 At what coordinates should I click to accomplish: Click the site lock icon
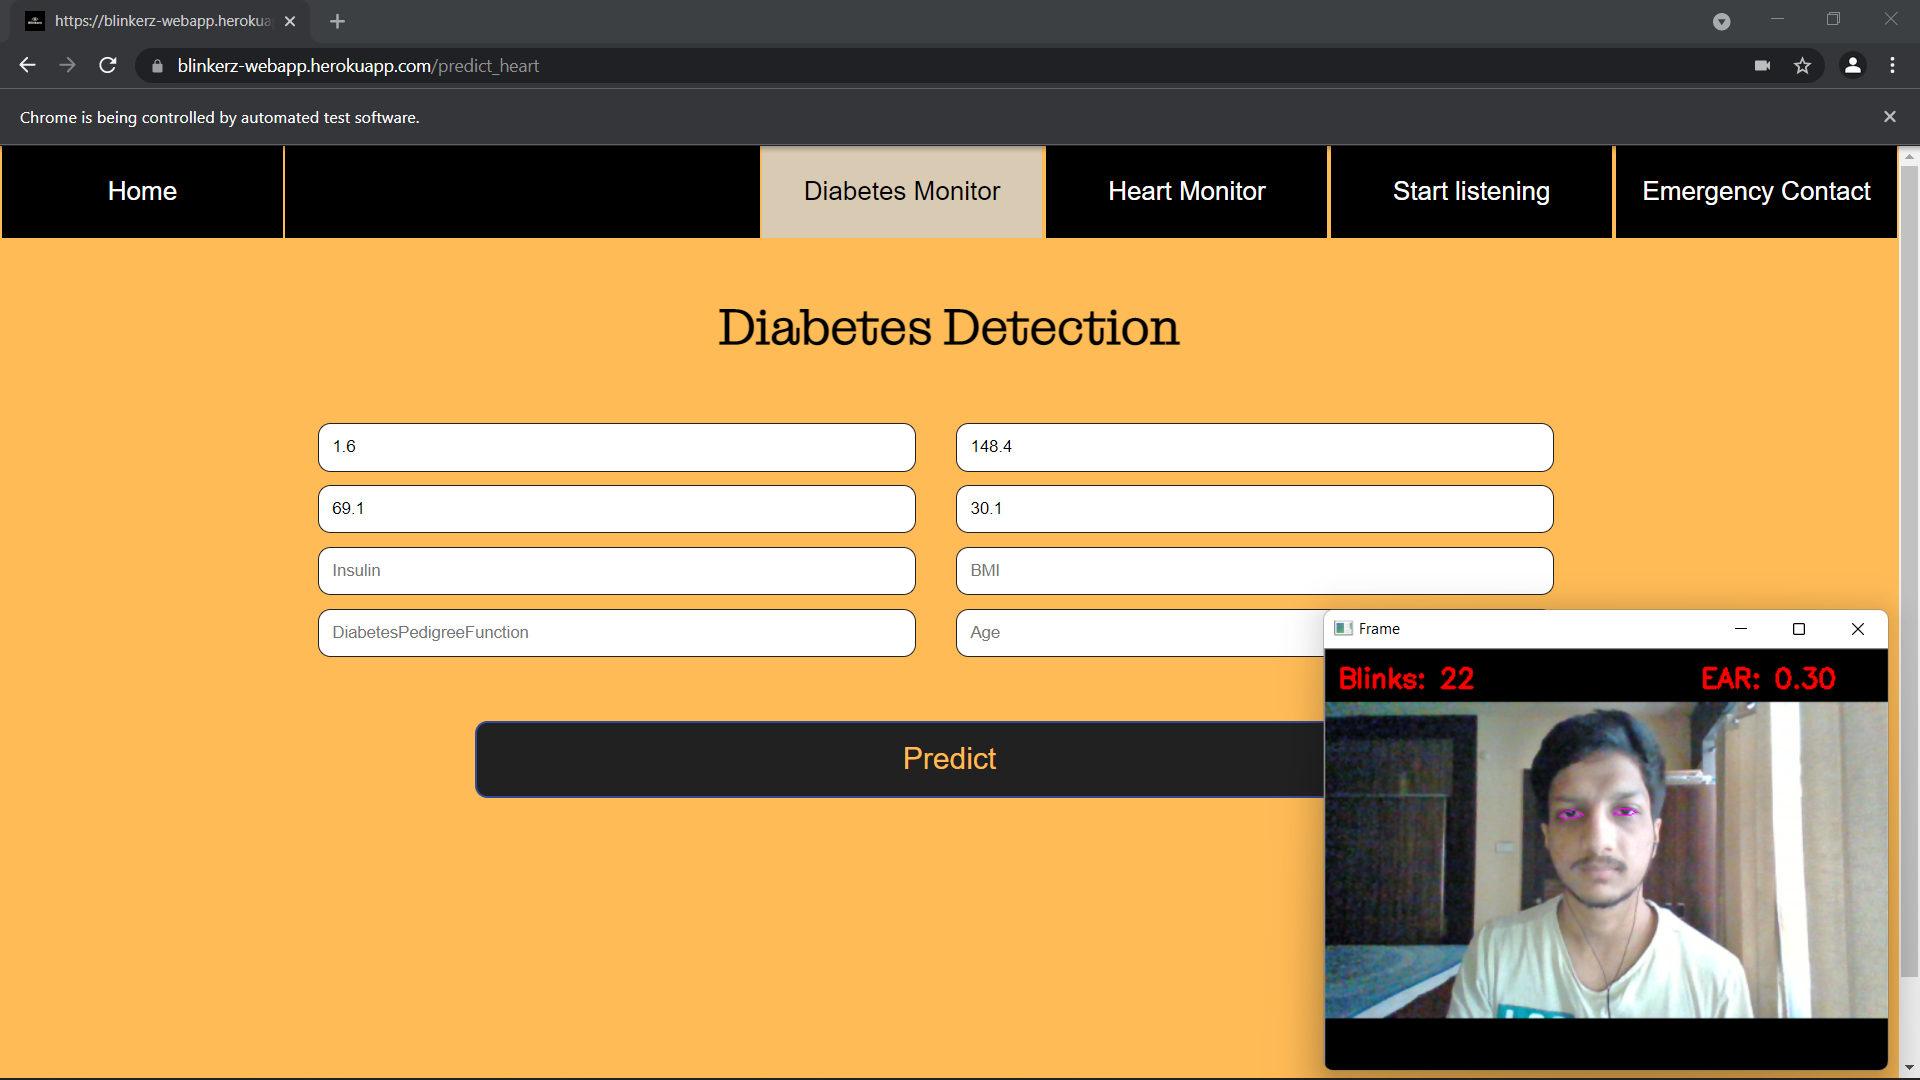coord(157,66)
